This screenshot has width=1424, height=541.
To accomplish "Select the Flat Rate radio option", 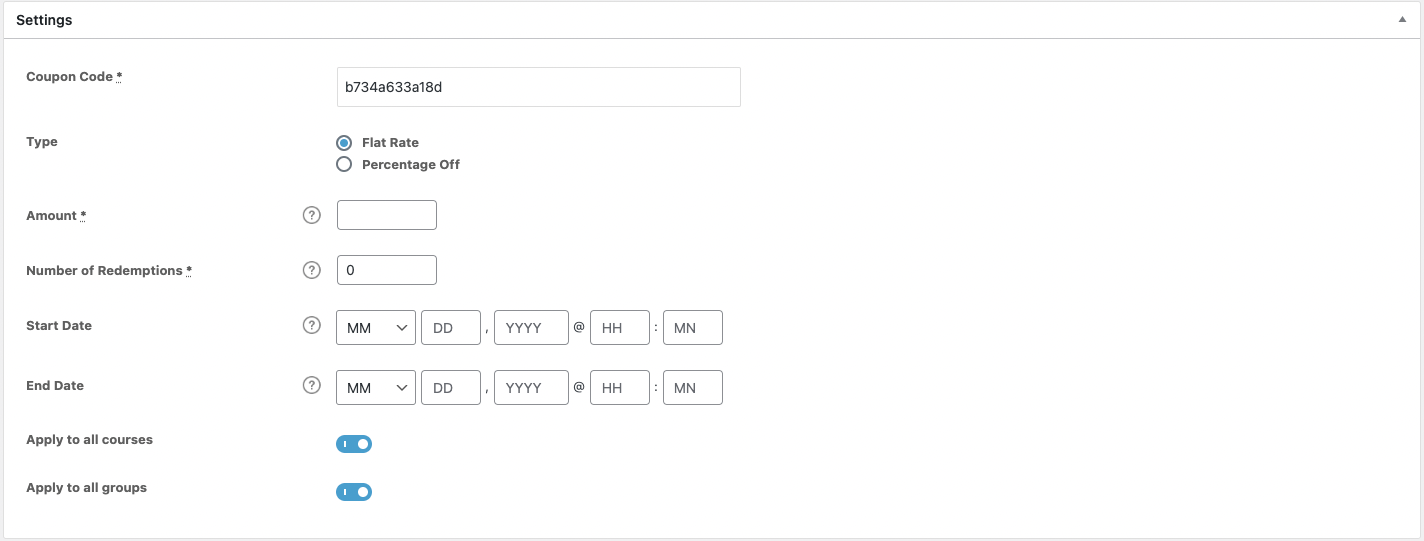I will point(344,142).
